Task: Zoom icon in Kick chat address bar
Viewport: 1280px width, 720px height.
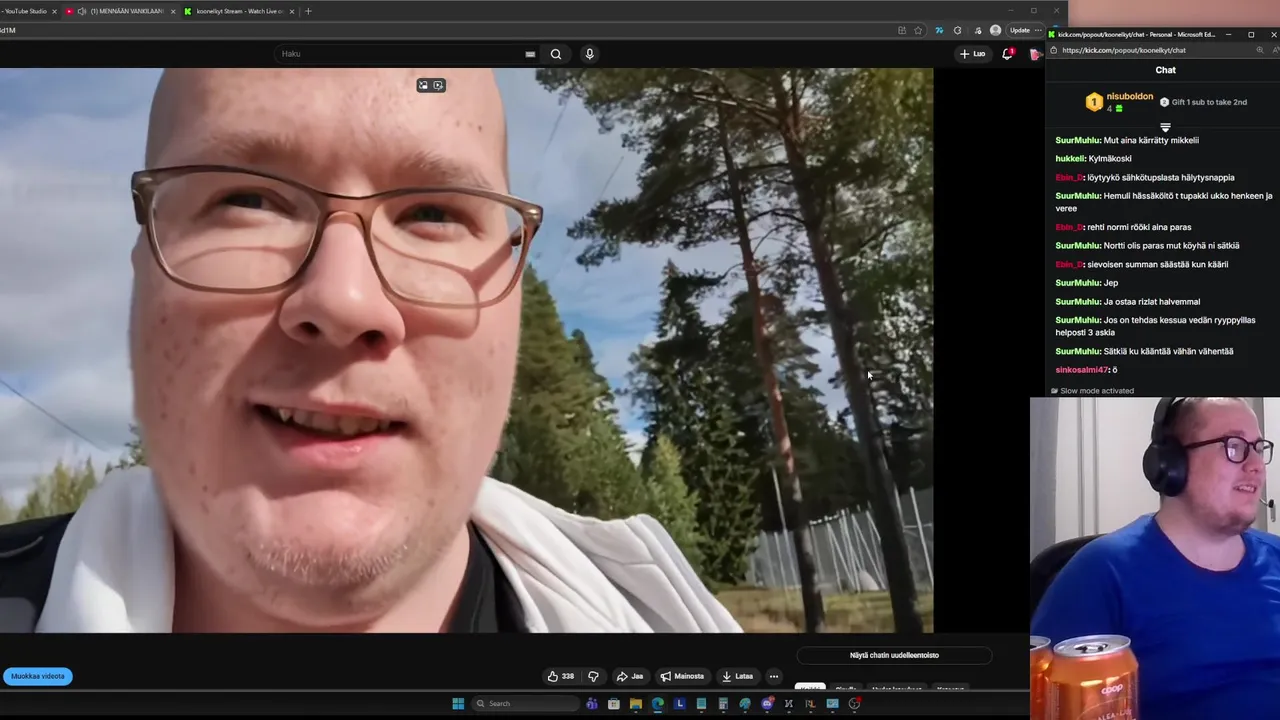Action: click(x=1260, y=50)
